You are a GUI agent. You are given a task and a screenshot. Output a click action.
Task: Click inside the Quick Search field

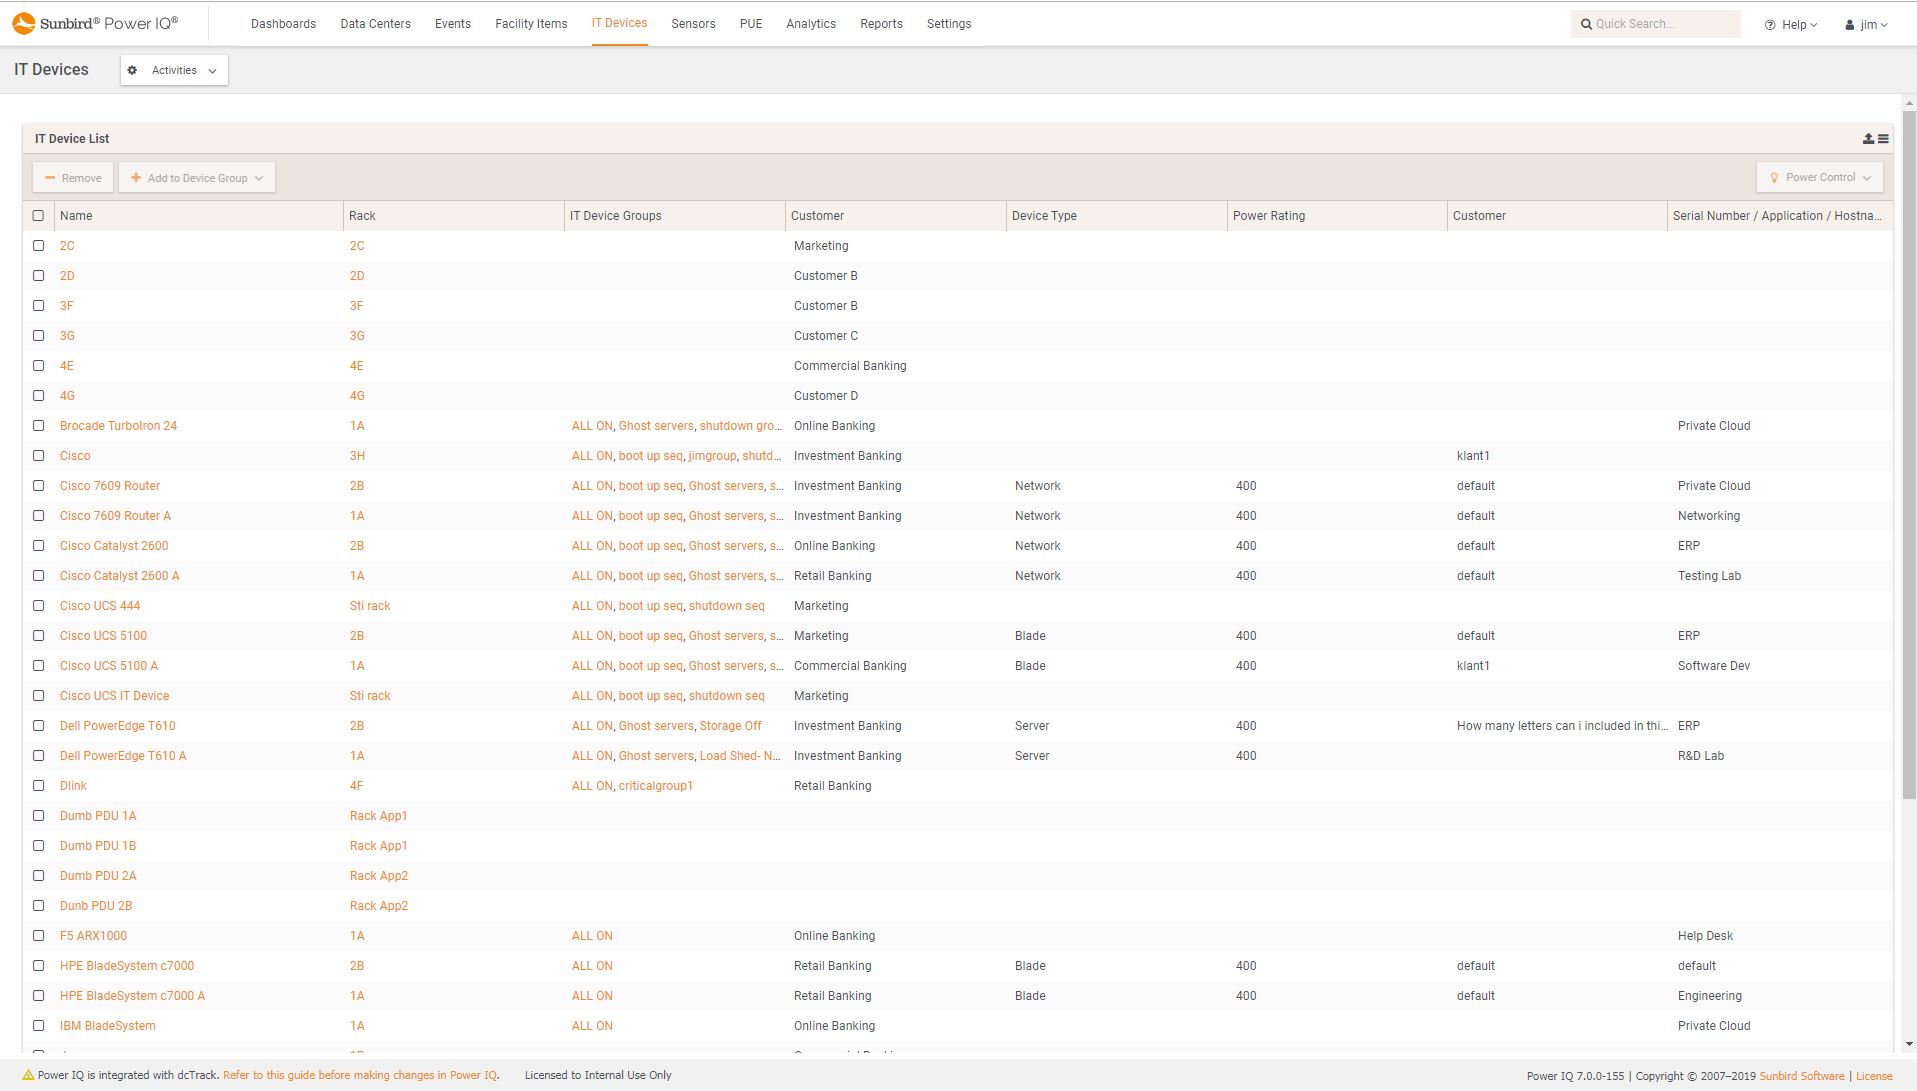pyautogui.click(x=1660, y=23)
